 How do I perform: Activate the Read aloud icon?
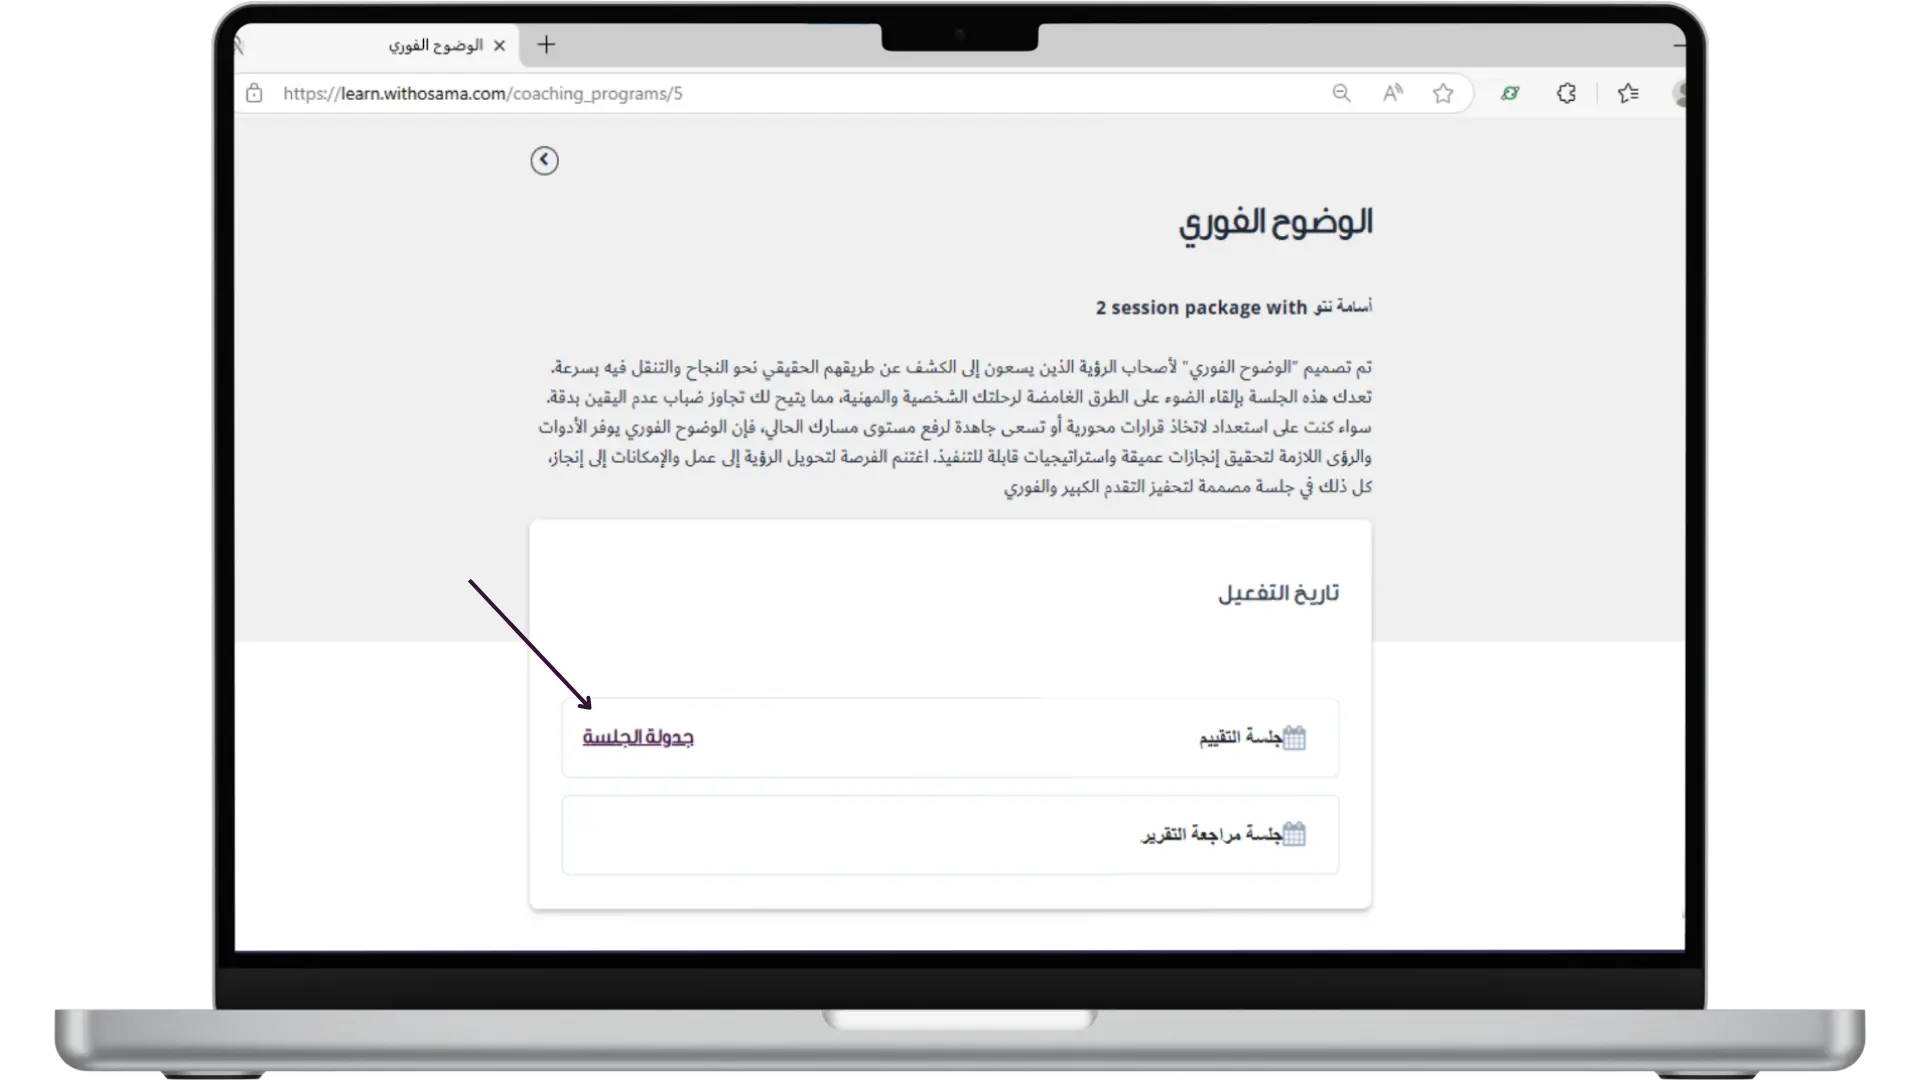tap(1392, 93)
